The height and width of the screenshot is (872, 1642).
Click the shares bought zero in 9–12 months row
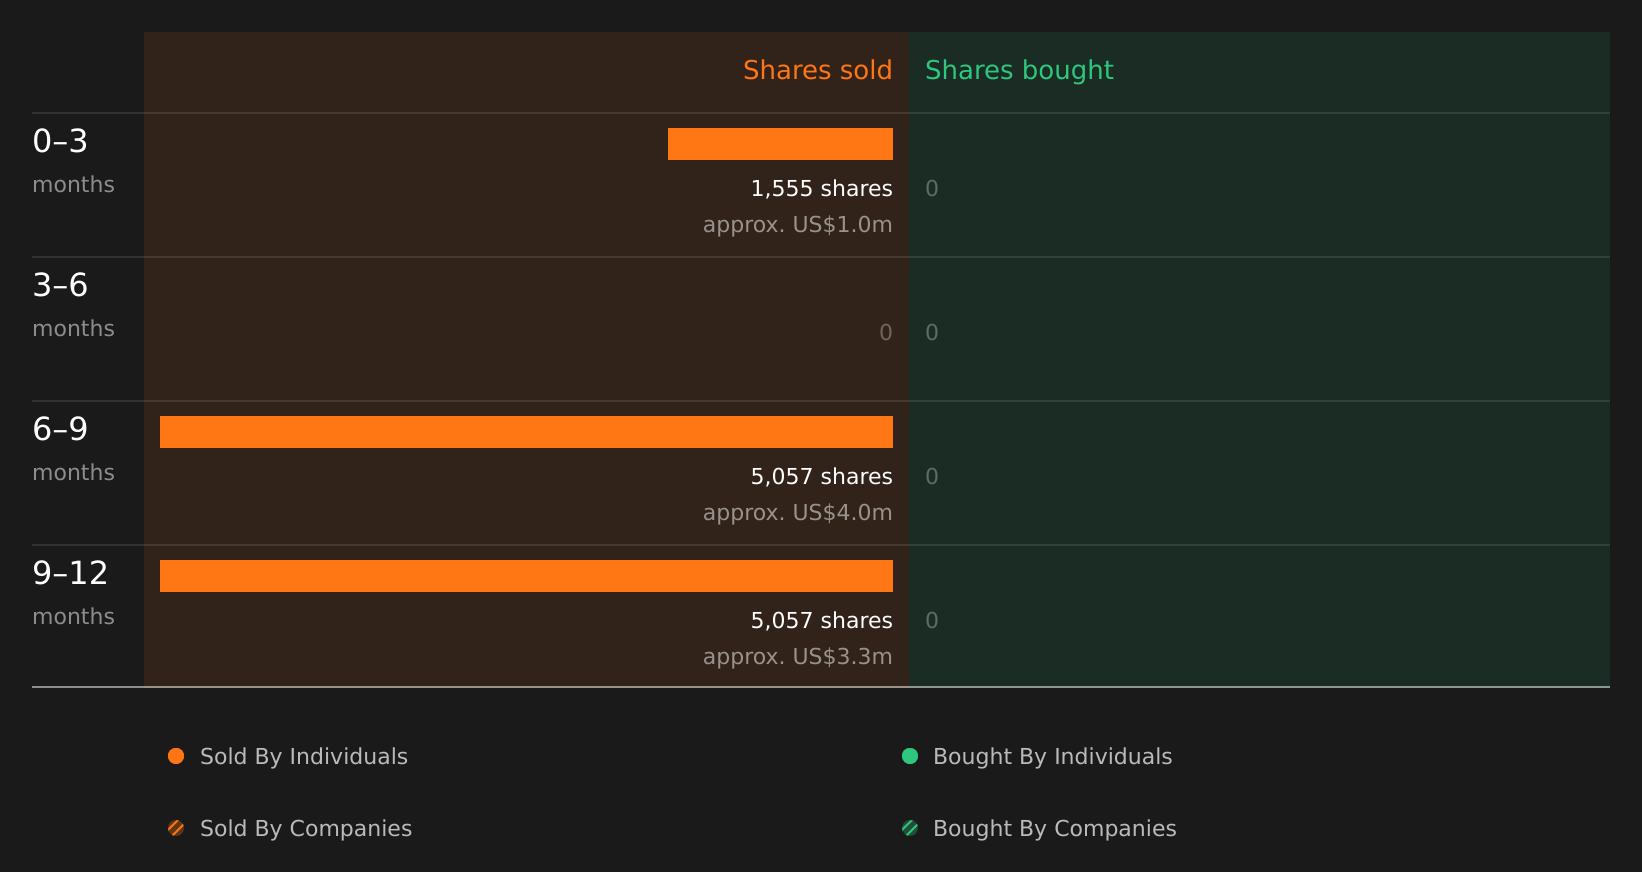932,621
